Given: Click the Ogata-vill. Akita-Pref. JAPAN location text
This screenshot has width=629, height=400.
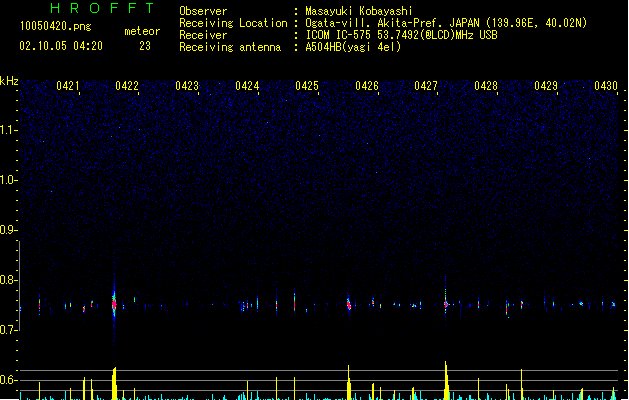Looking at the screenshot, I should [x=446, y=23].
